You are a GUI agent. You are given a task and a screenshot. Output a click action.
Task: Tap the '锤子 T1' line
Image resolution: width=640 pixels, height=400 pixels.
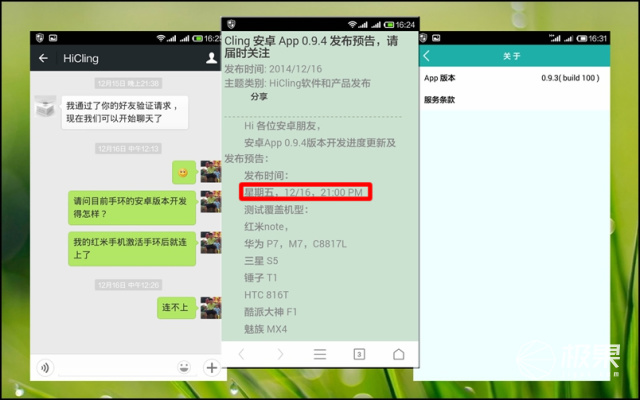coord(260,278)
